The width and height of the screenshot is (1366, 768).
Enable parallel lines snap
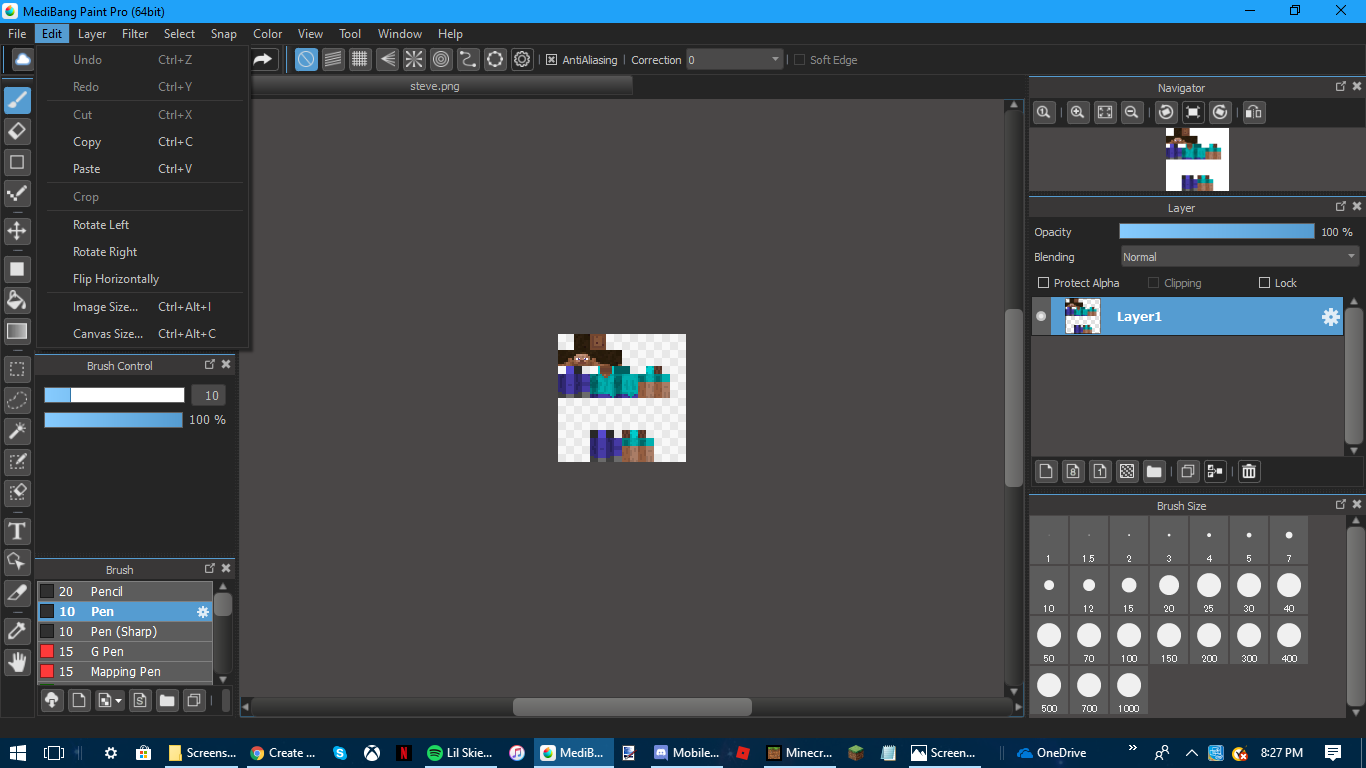pos(334,60)
